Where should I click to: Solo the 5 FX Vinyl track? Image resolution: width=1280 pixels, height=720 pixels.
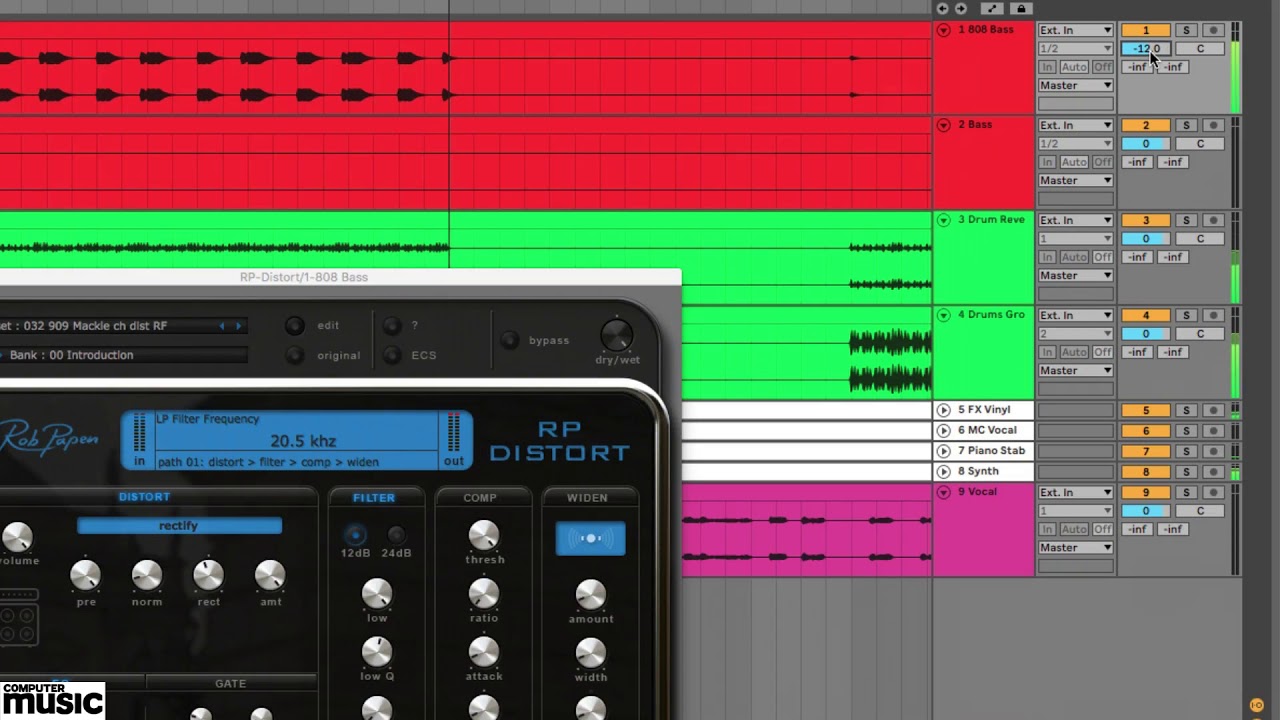1186,410
